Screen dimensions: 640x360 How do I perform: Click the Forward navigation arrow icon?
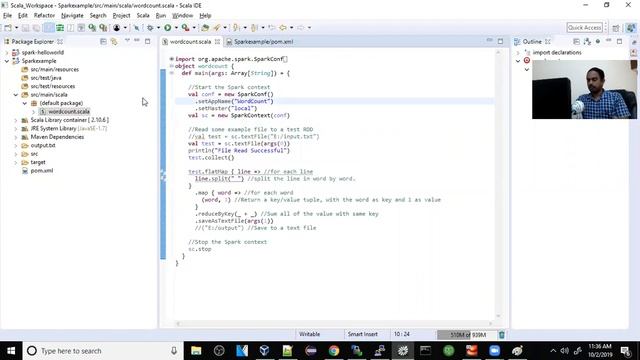click(x=301, y=28)
